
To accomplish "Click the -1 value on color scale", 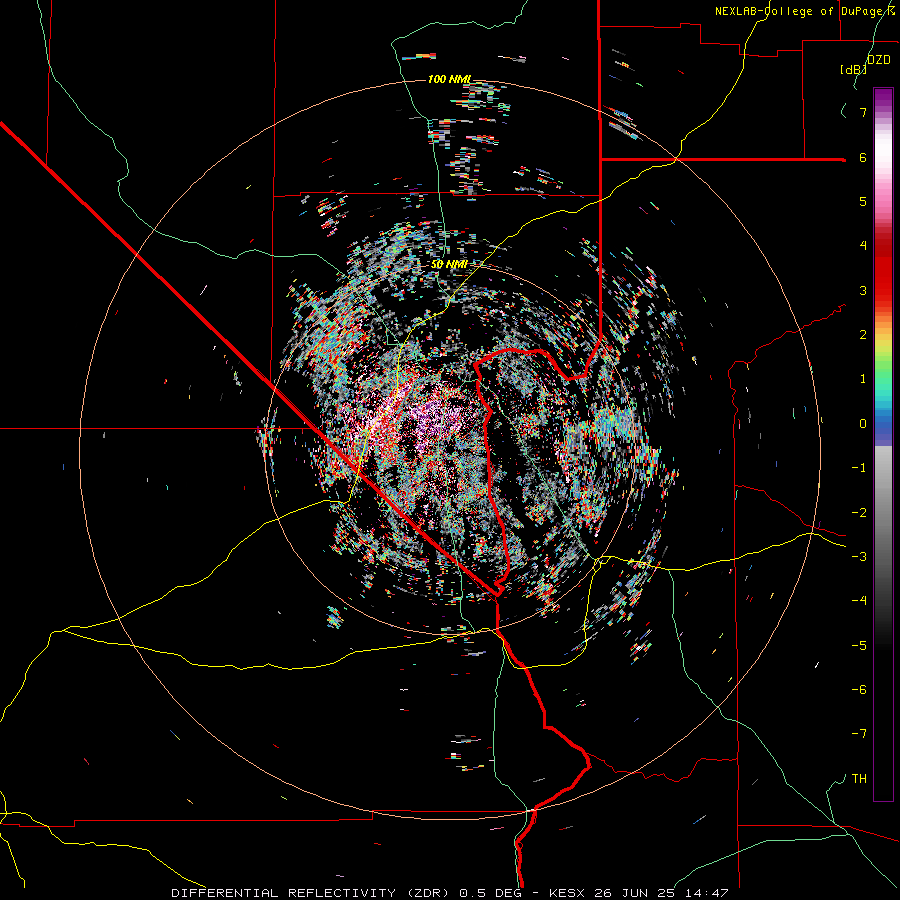I will click(x=859, y=468).
